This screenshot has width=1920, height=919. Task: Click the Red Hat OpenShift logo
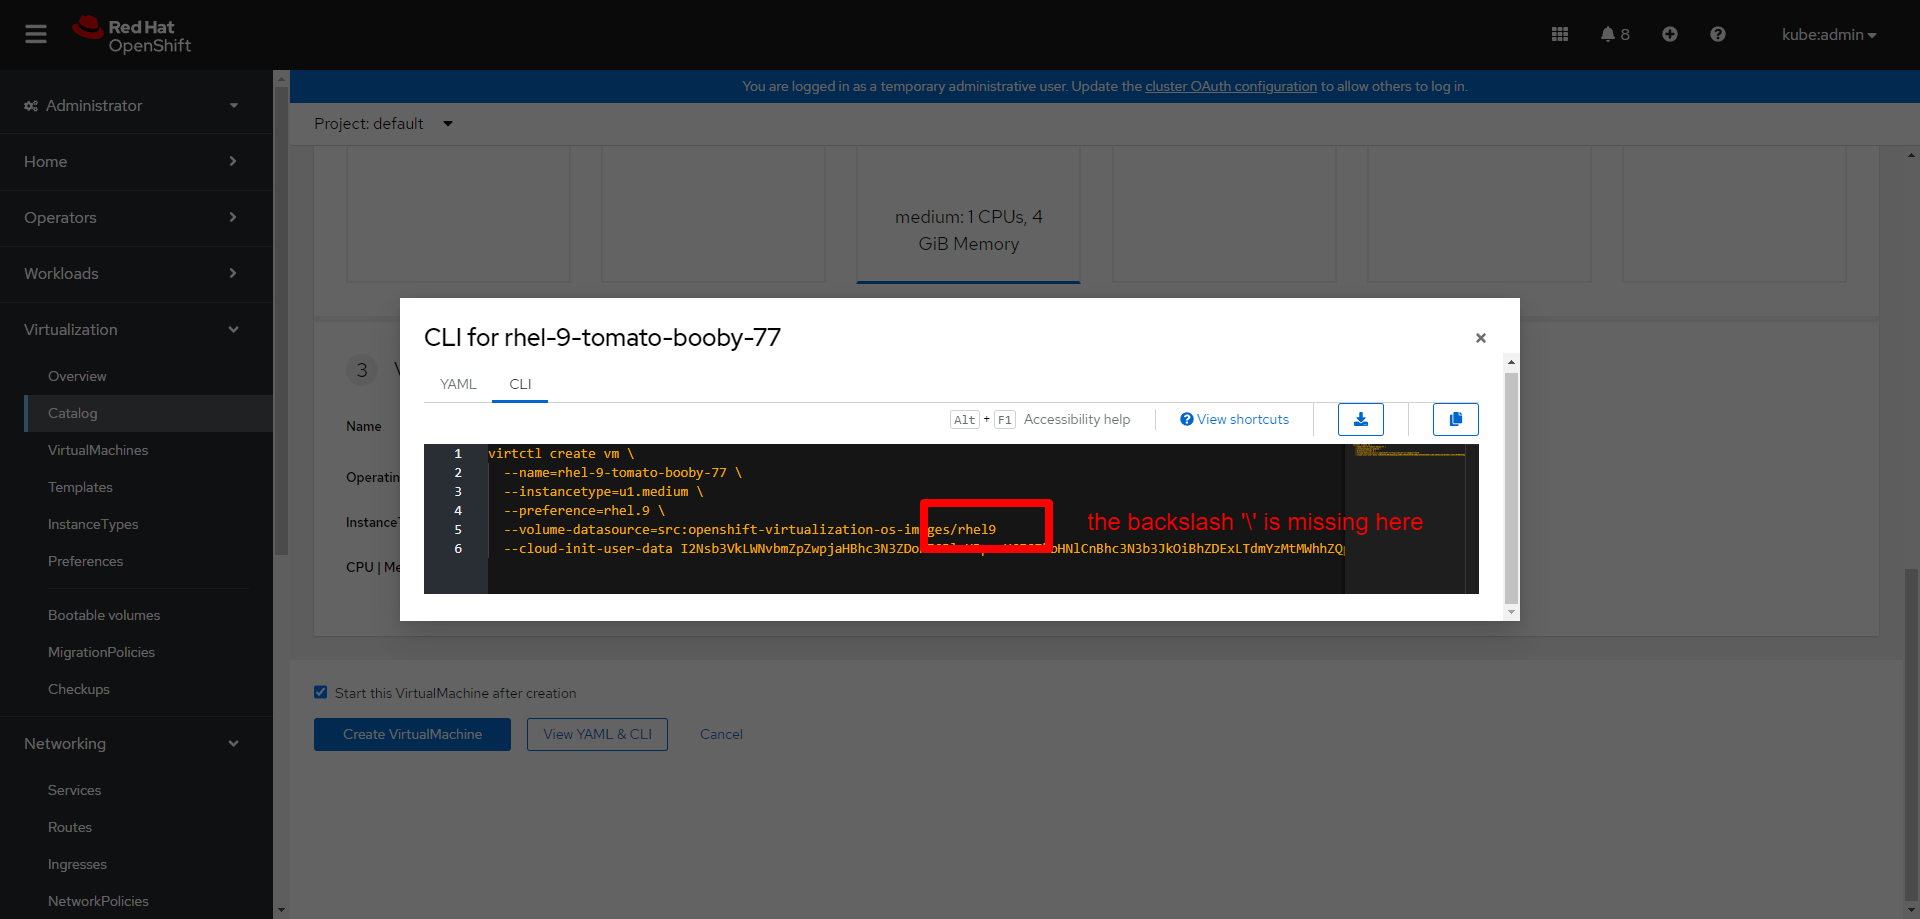pyautogui.click(x=131, y=35)
